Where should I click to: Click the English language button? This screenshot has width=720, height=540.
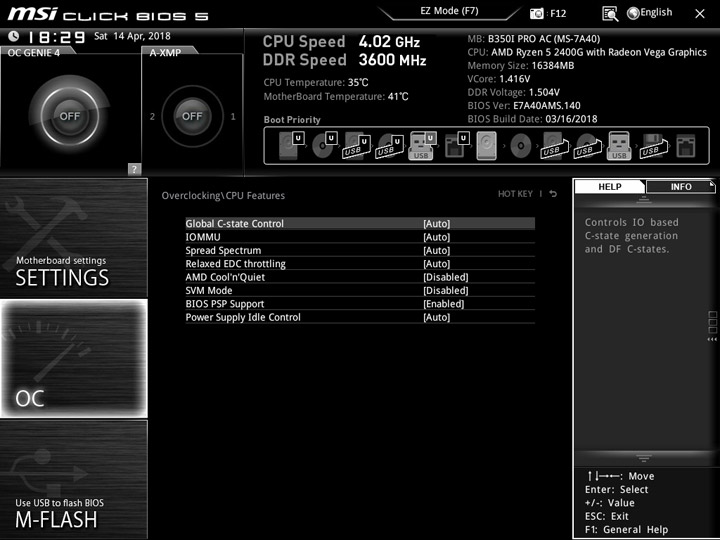[x=656, y=12]
